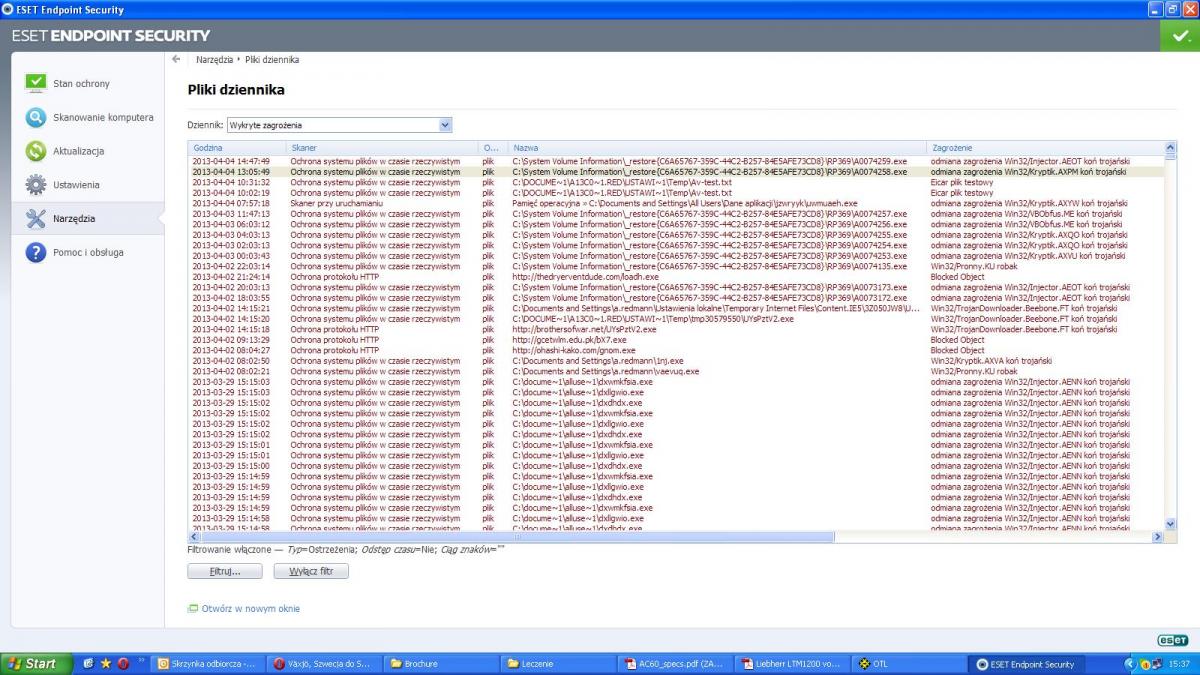Open the Stan ochrony section icon
Viewport: 1200px width, 675px height.
(x=36, y=83)
